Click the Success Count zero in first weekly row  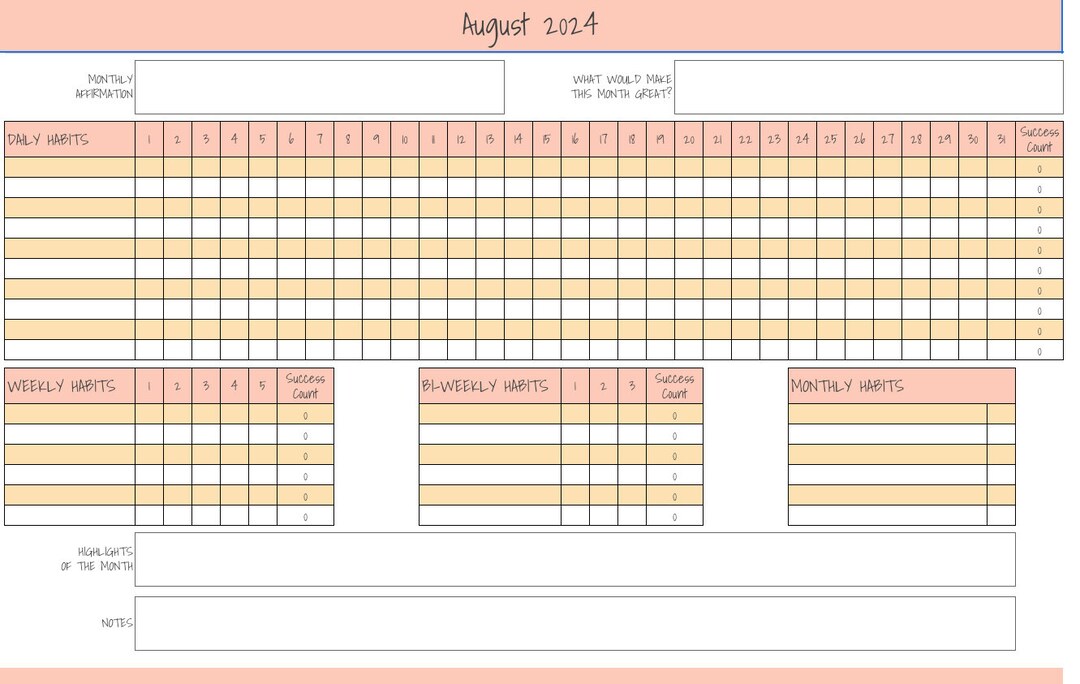coord(305,415)
